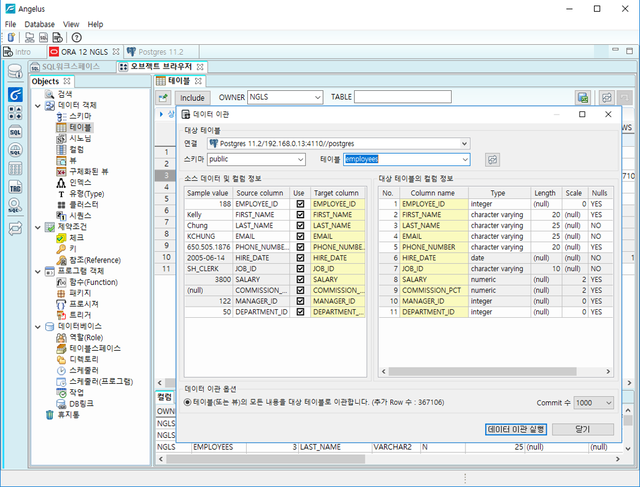
Task: Select 시노님 in Objects tree
Action: 80,138
